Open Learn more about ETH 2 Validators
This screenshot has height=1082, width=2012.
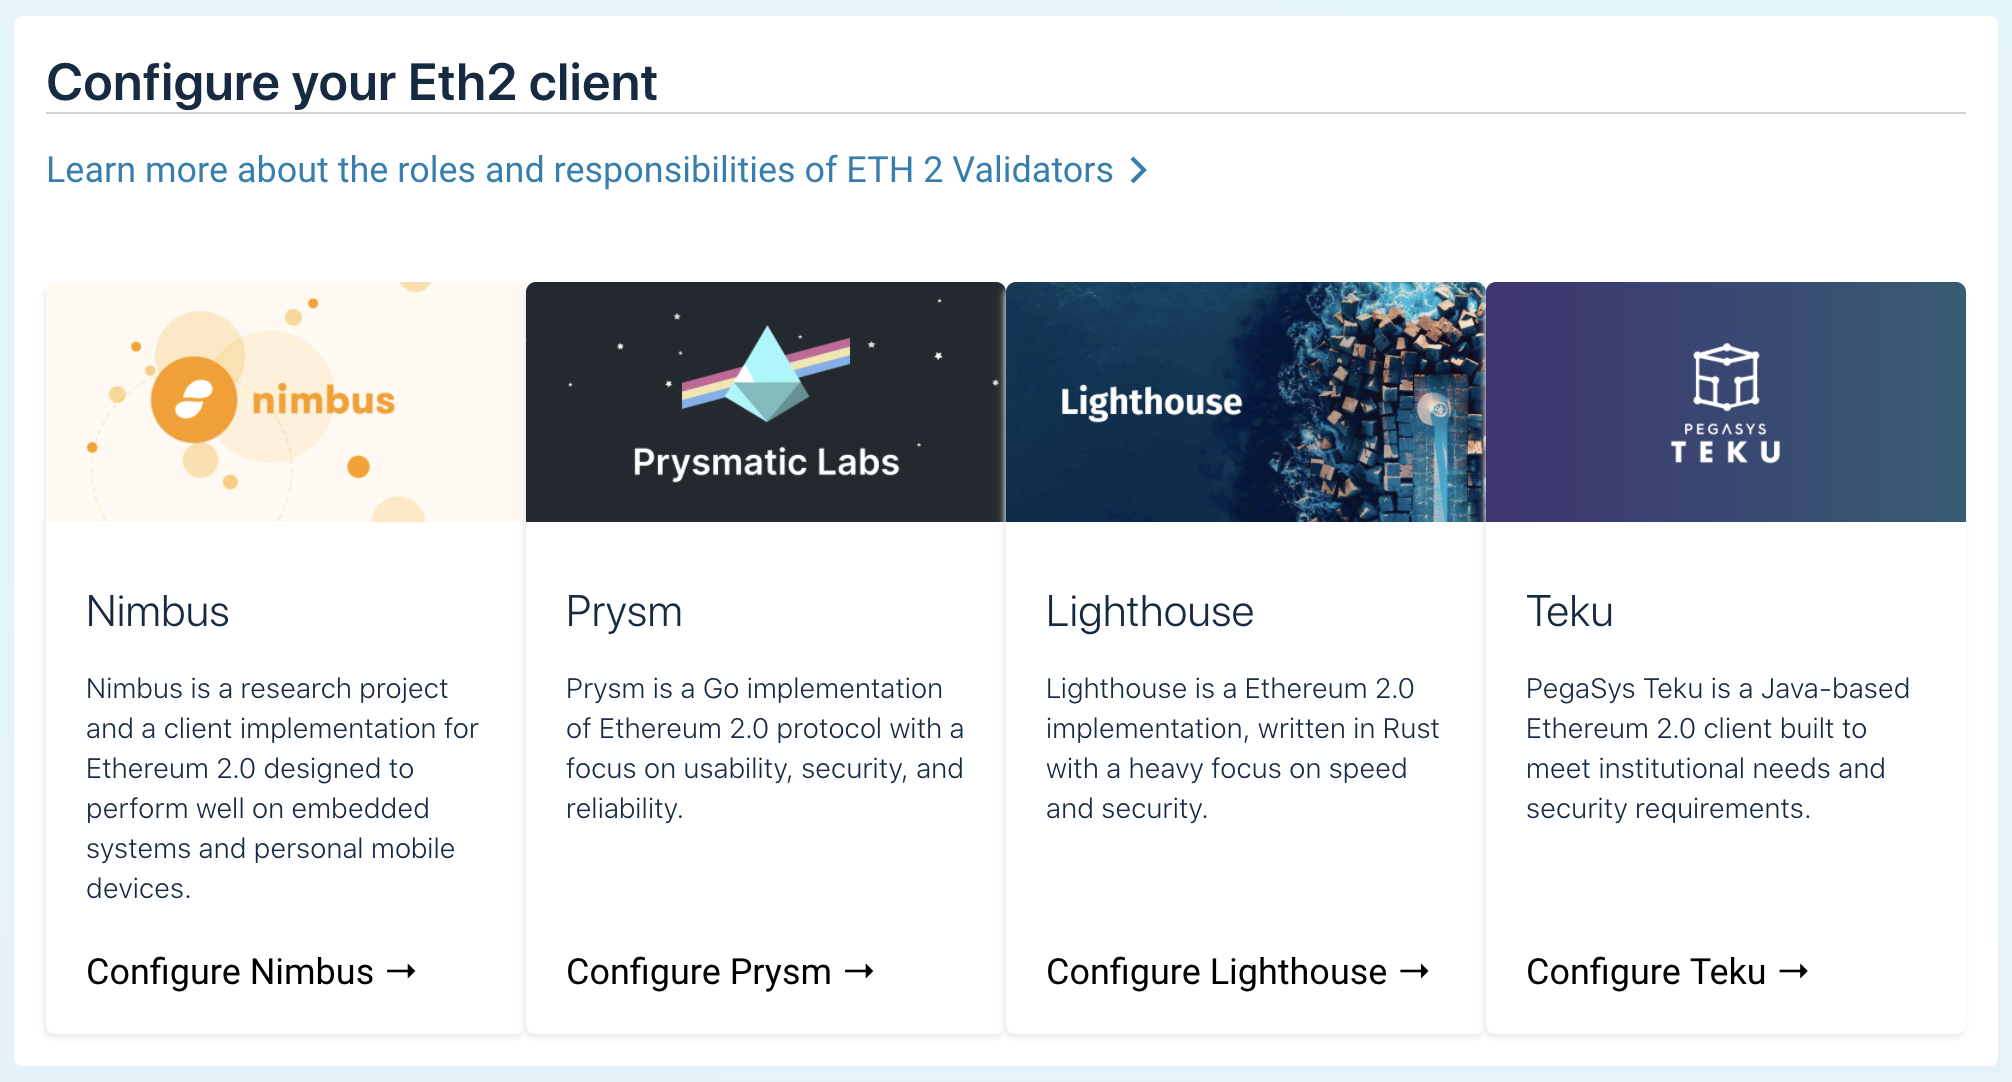580,170
